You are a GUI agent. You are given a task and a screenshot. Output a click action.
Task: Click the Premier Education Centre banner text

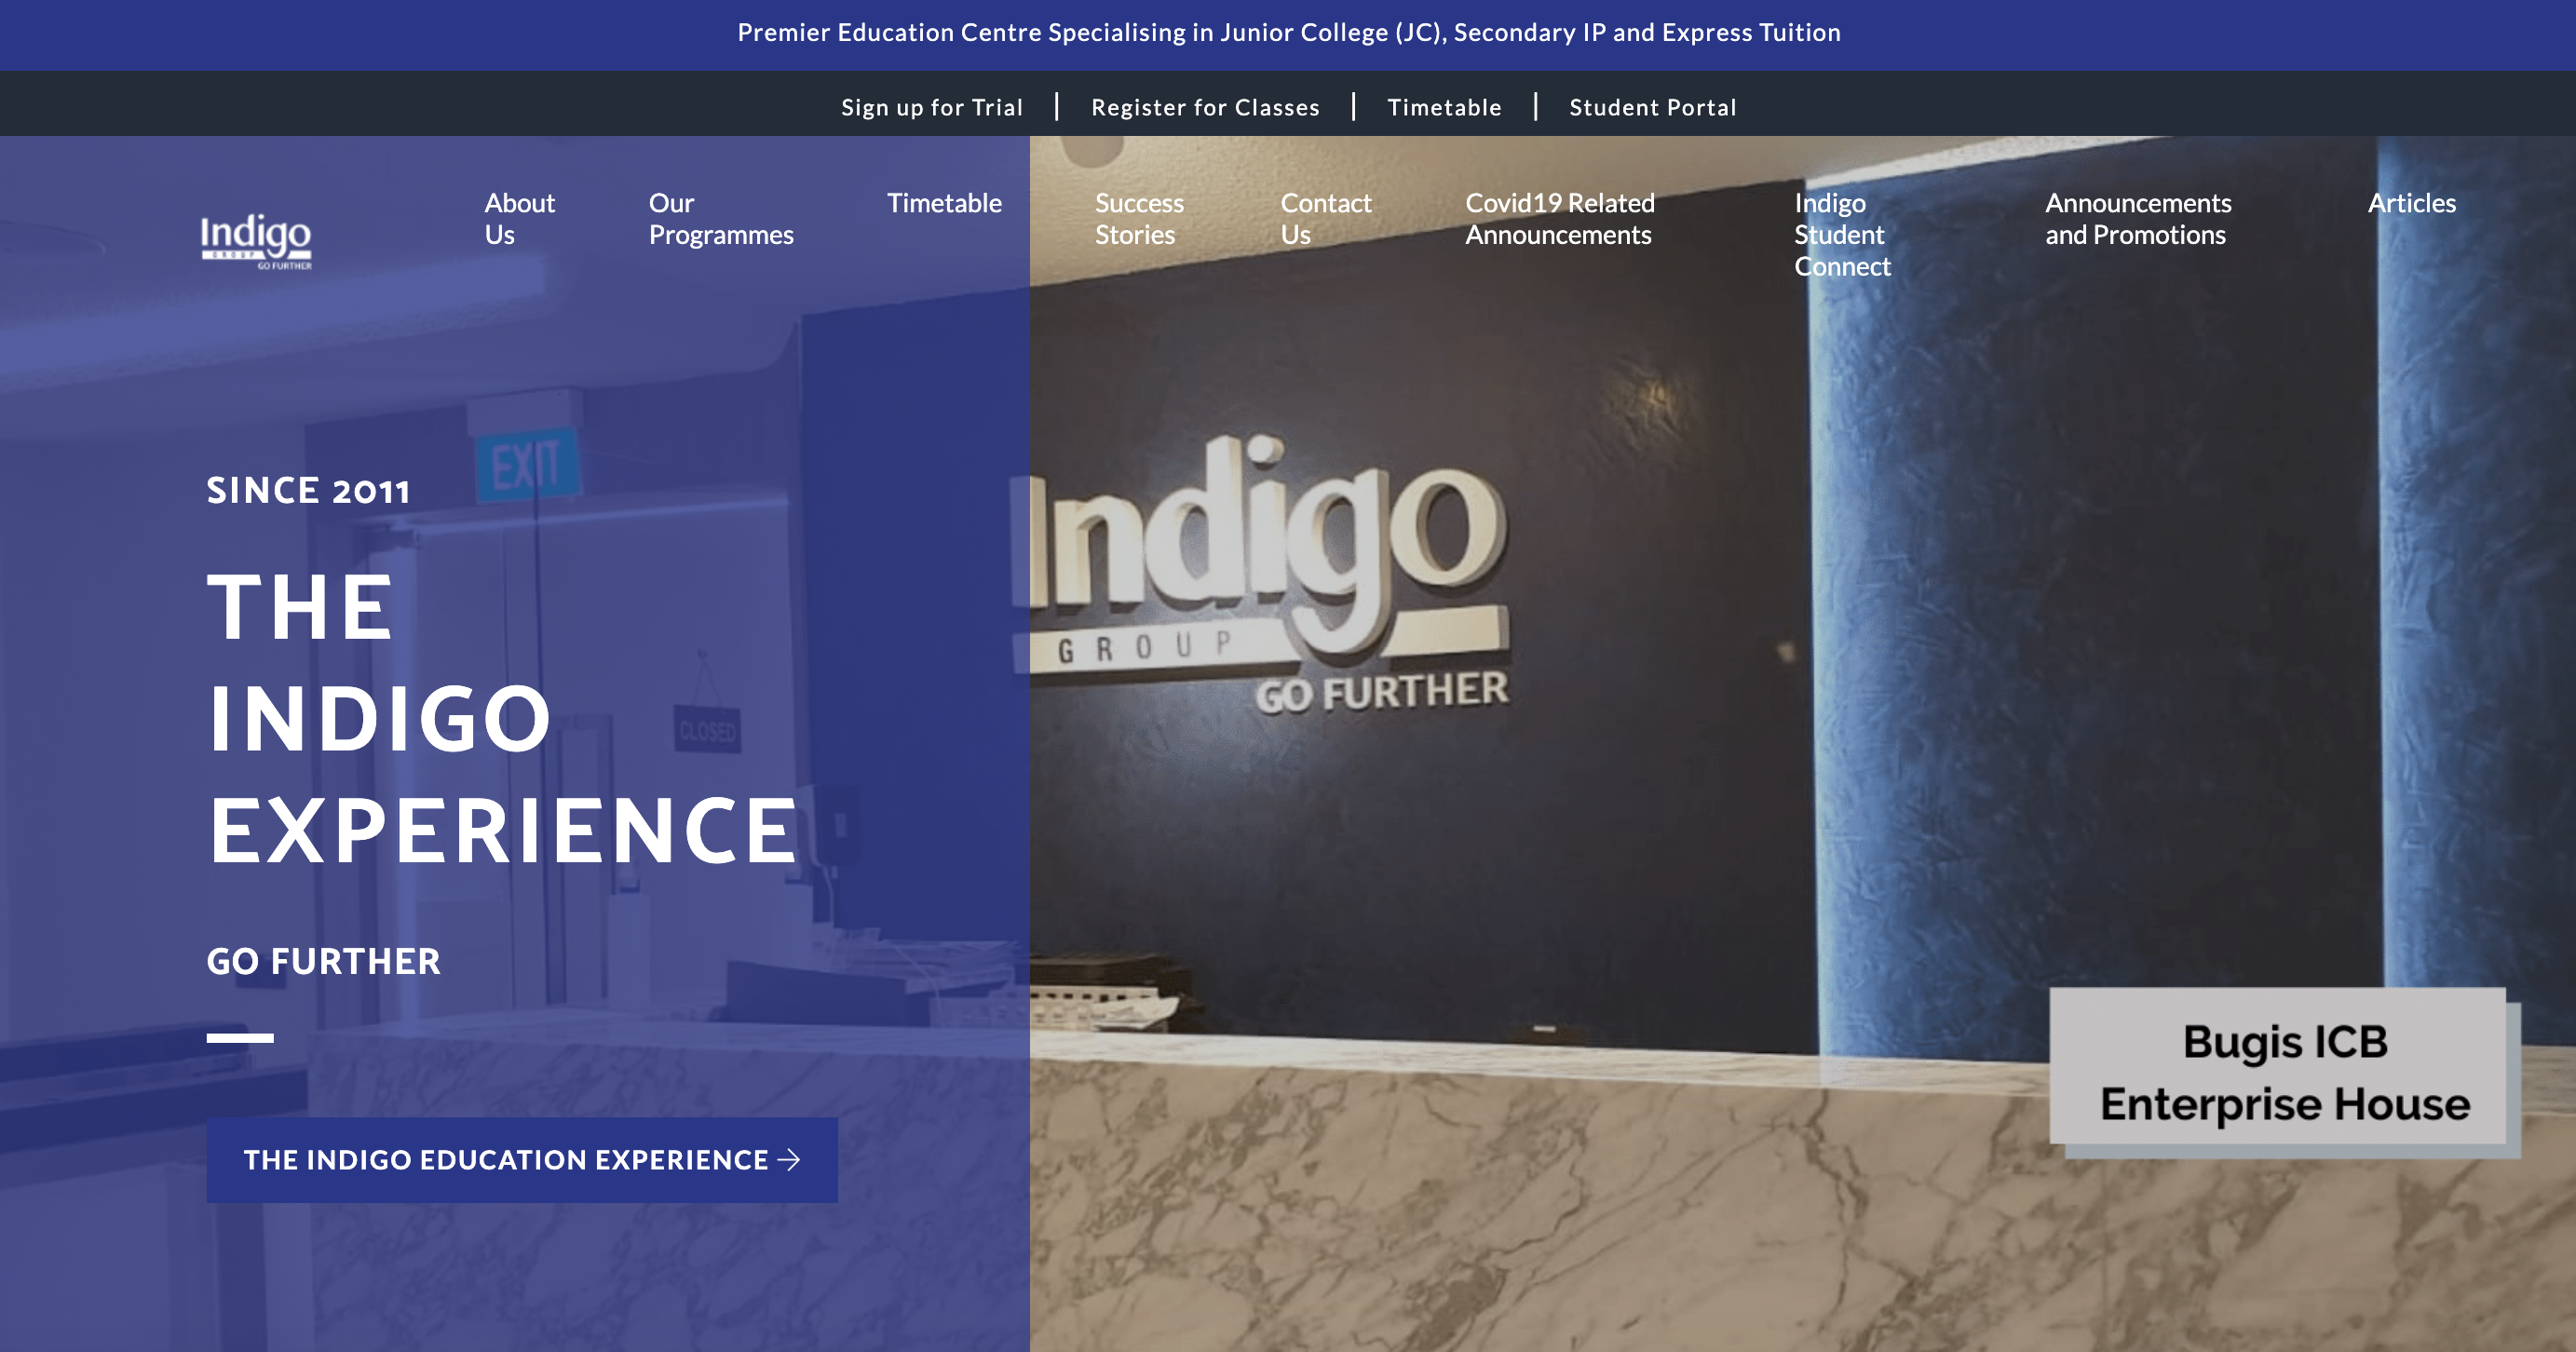point(1288,33)
